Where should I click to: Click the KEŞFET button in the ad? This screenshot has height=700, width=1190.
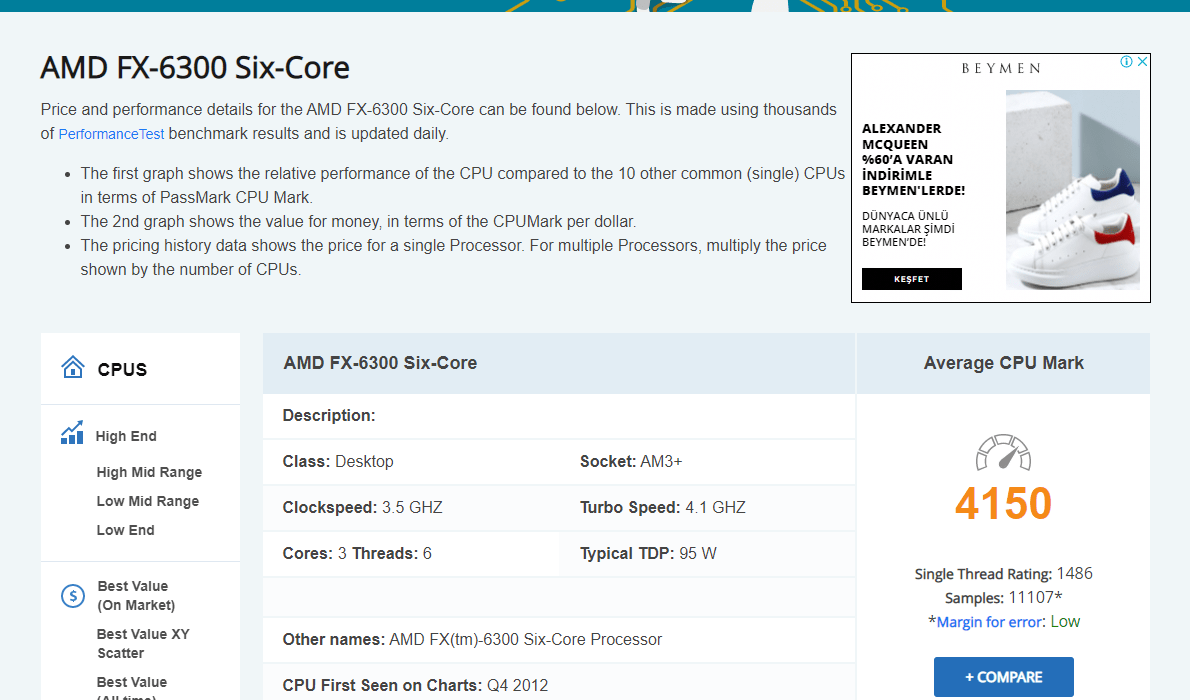(x=911, y=279)
